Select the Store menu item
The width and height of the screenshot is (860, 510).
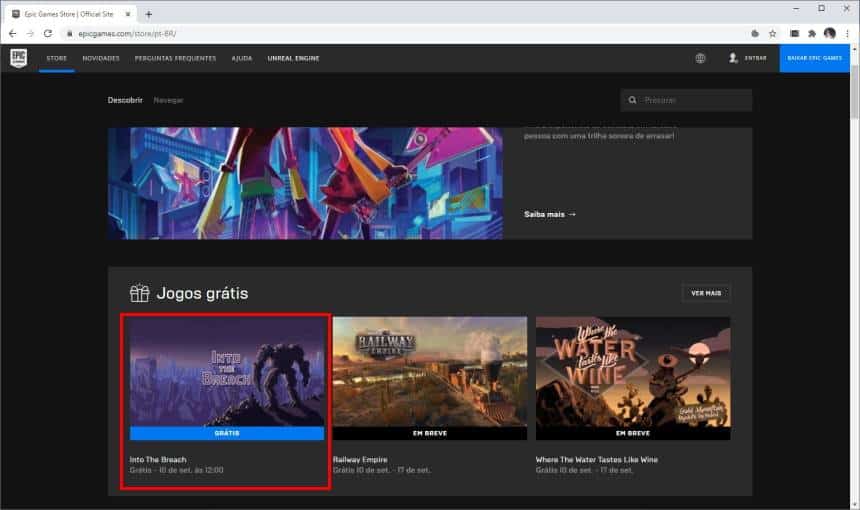click(x=56, y=58)
